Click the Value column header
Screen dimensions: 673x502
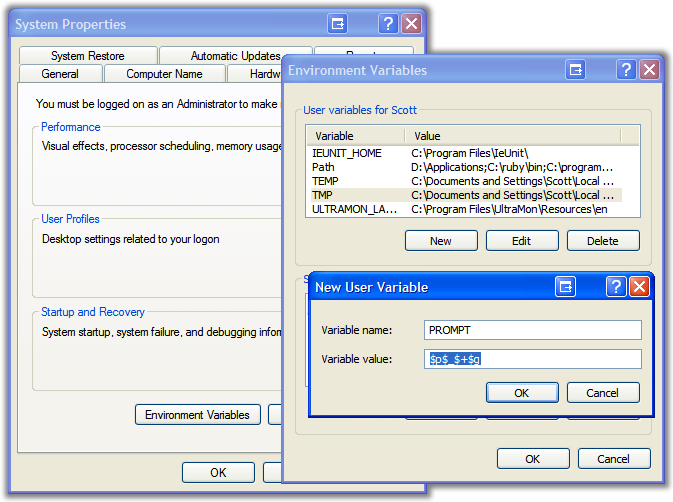click(x=512, y=136)
